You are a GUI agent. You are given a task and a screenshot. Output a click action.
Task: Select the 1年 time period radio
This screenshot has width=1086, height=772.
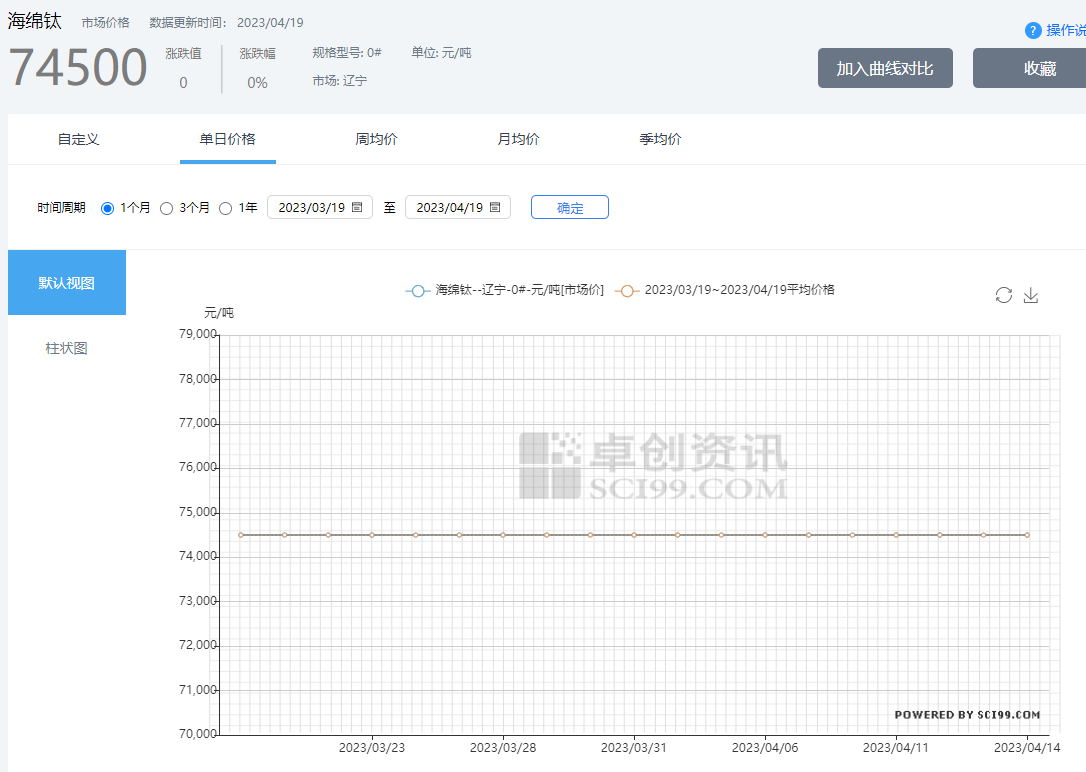point(225,208)
